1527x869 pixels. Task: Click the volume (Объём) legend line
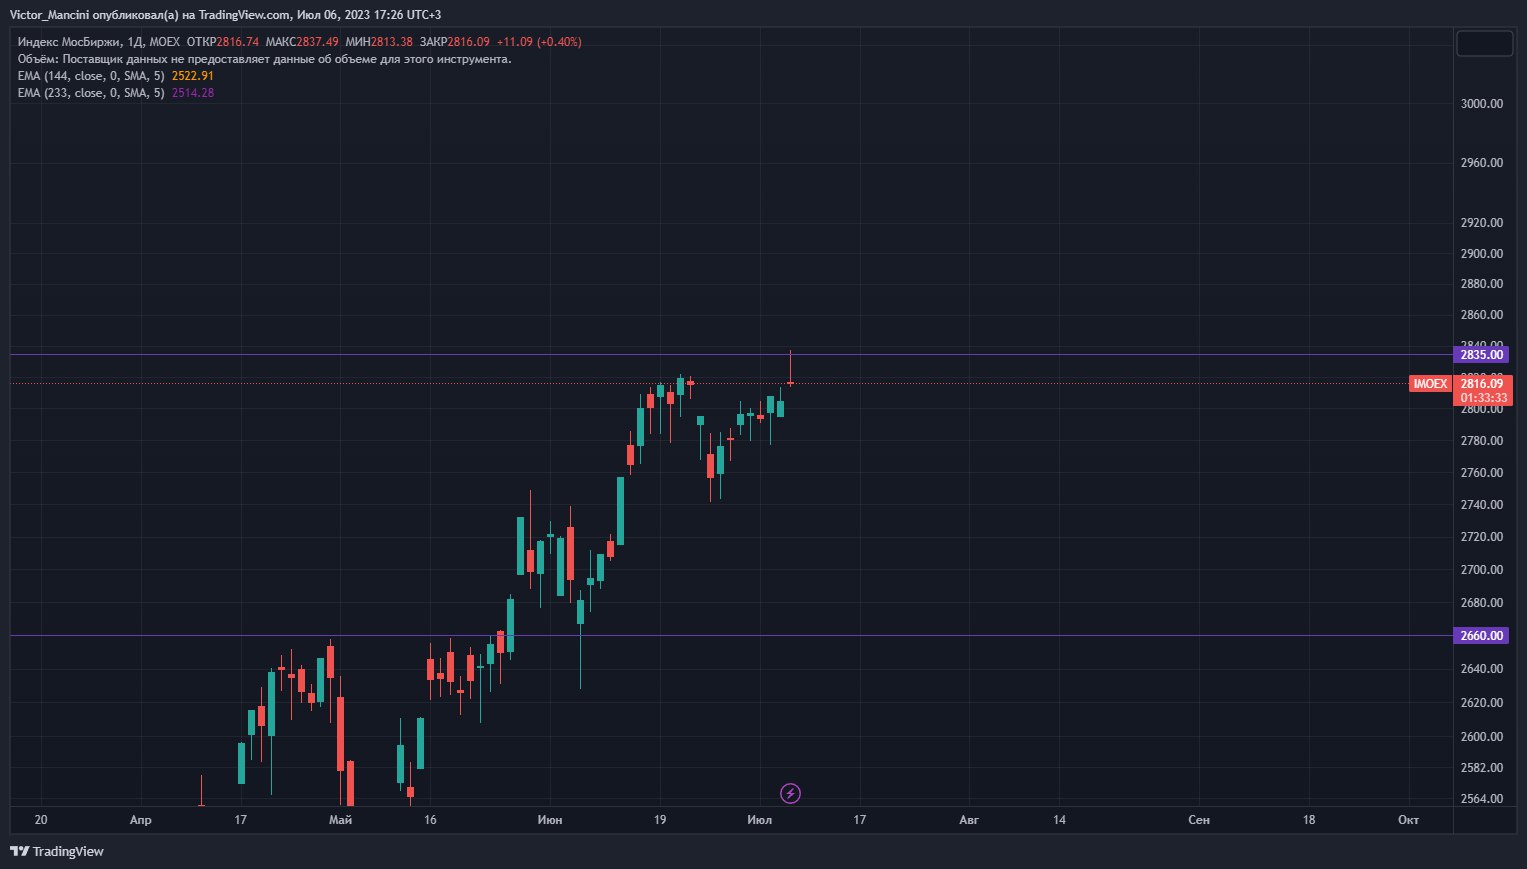pos(264,59)
